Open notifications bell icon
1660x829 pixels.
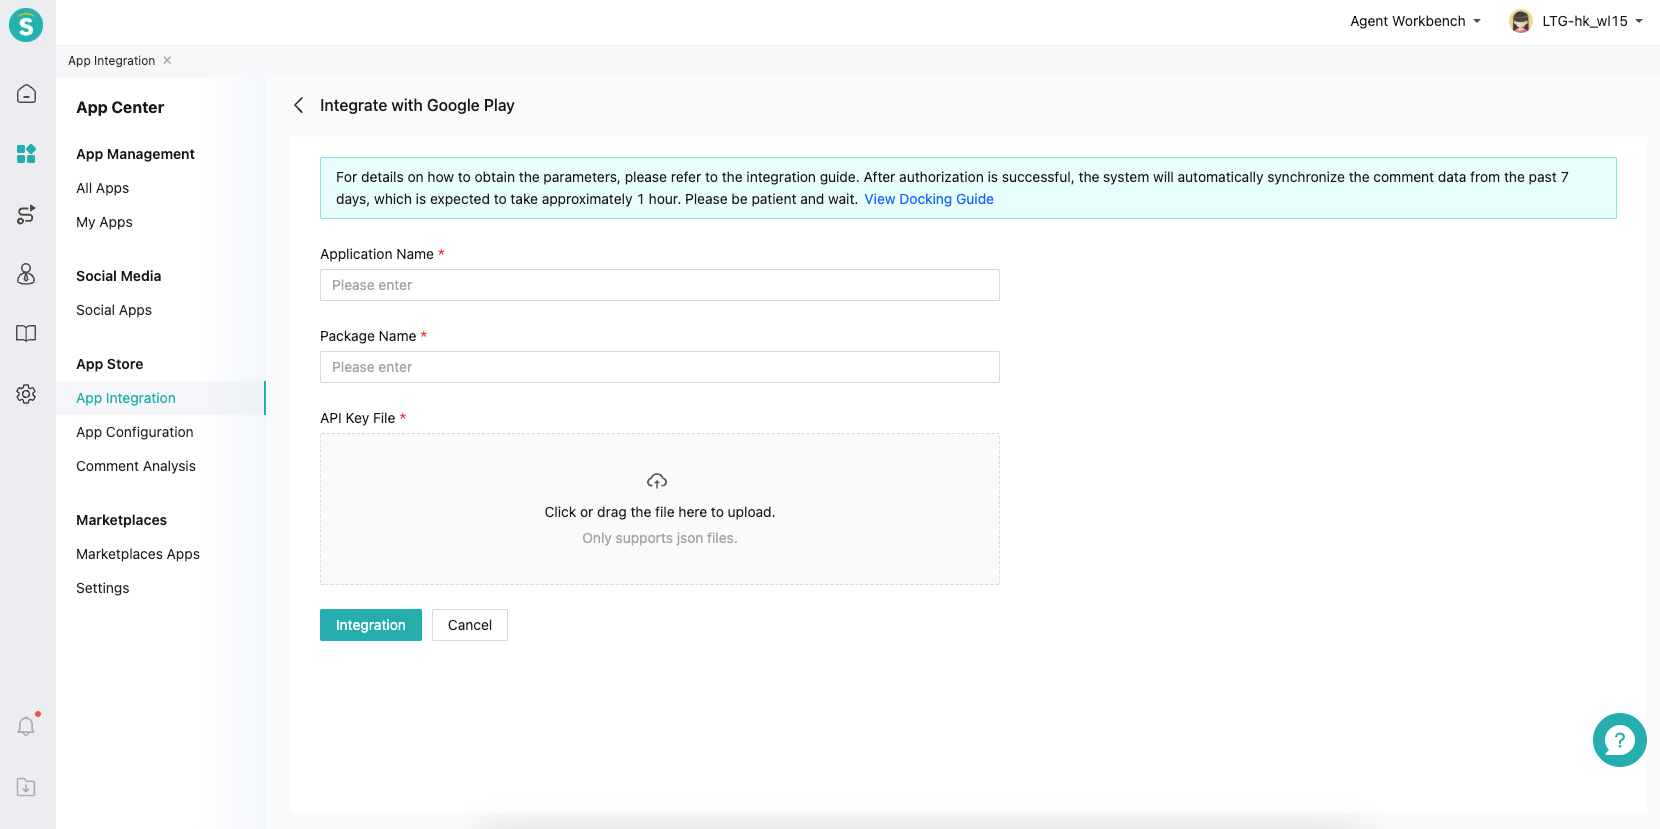point(27,726)
